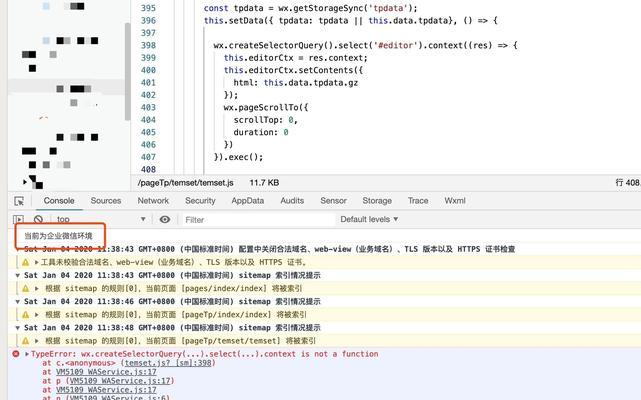Open the Default levels dropdown
The image size is (641, 400).
[x=369, y=219]
